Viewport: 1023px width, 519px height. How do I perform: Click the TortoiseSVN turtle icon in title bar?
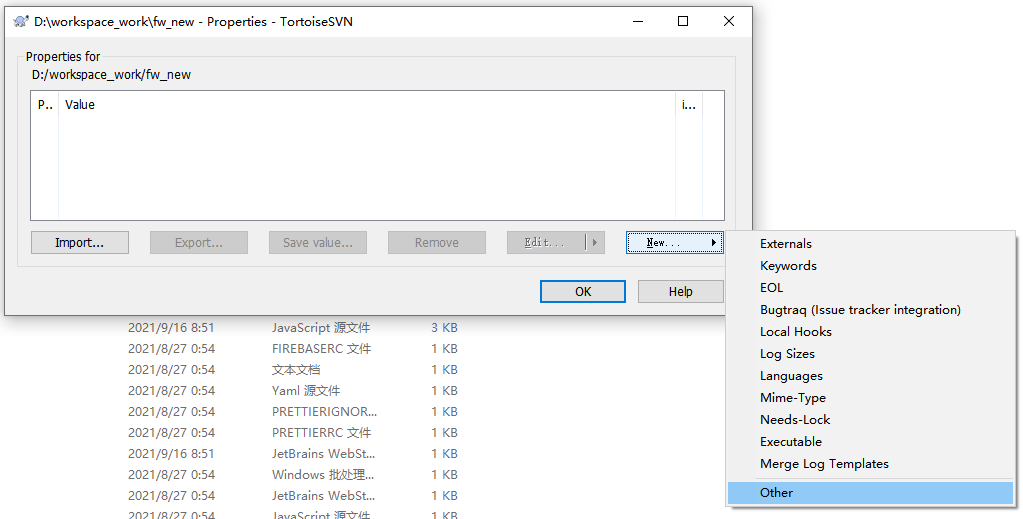(21, 22)
